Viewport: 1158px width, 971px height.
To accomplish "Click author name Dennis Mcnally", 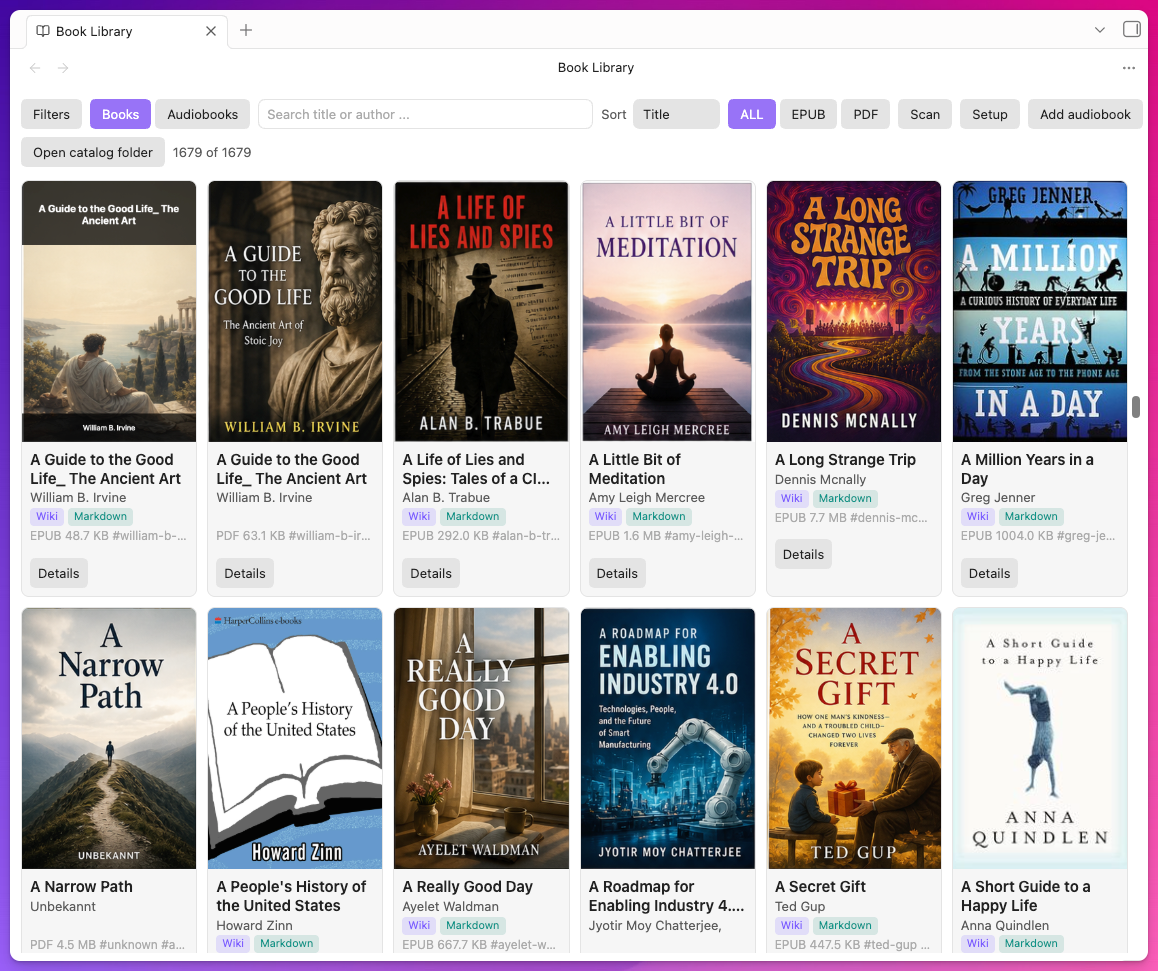I will point(820,479).
